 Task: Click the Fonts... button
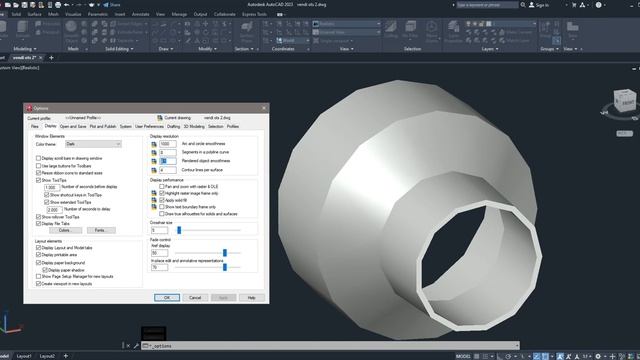pos(101,230)
